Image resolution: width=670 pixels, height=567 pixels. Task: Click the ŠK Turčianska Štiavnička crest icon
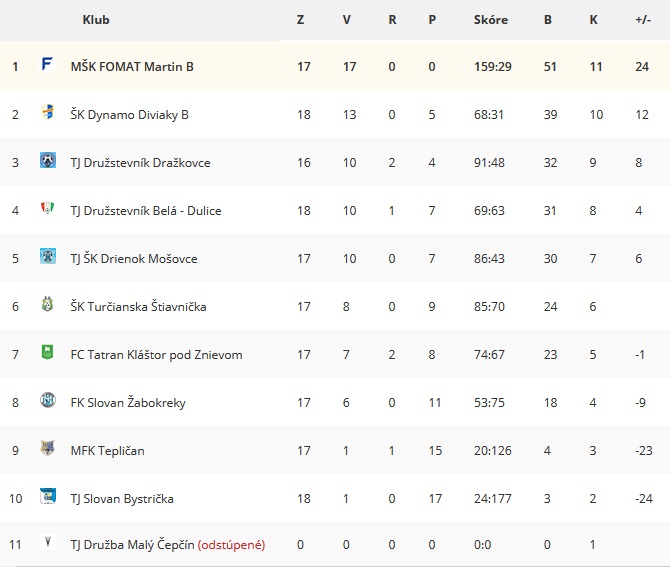(x=47, y=304)
